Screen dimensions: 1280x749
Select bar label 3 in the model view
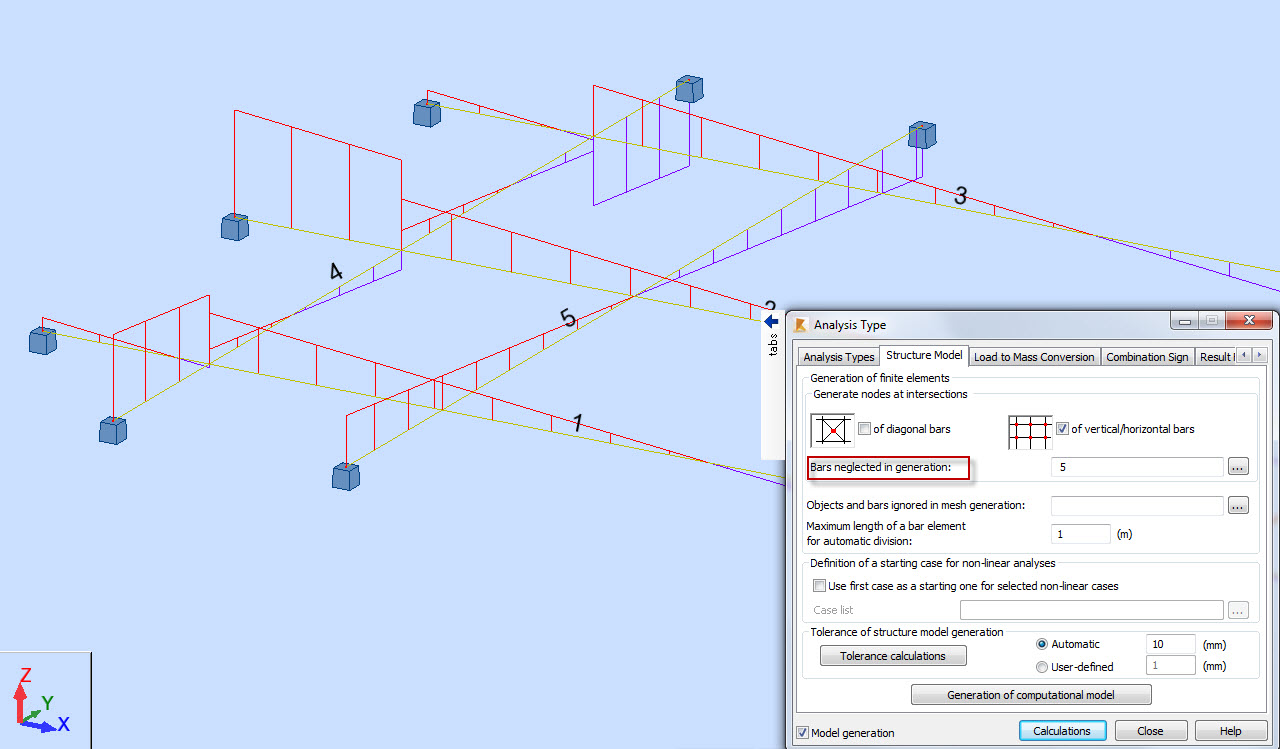pos(960,196)
